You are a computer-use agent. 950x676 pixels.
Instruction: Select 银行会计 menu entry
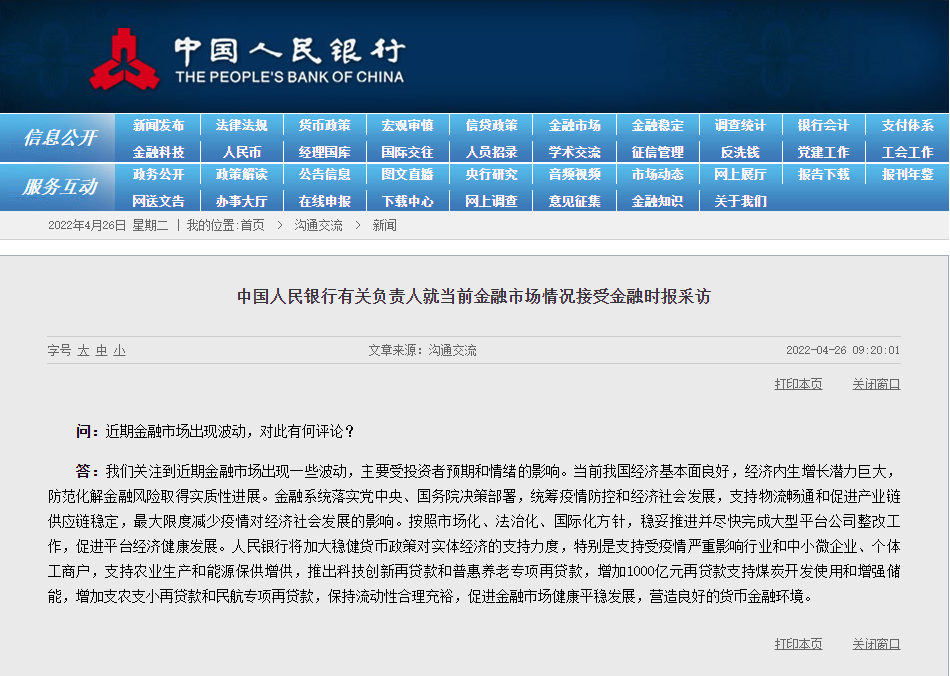823,125
